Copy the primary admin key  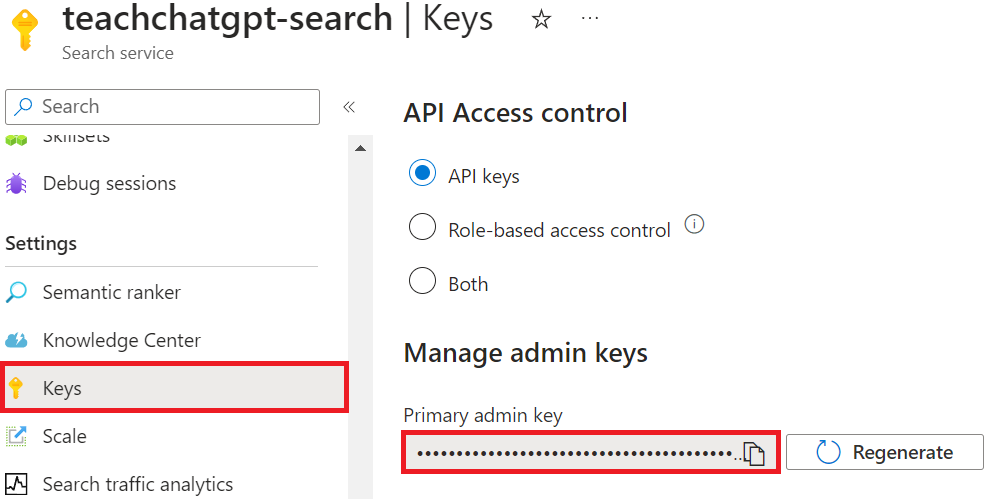point(754,454)
